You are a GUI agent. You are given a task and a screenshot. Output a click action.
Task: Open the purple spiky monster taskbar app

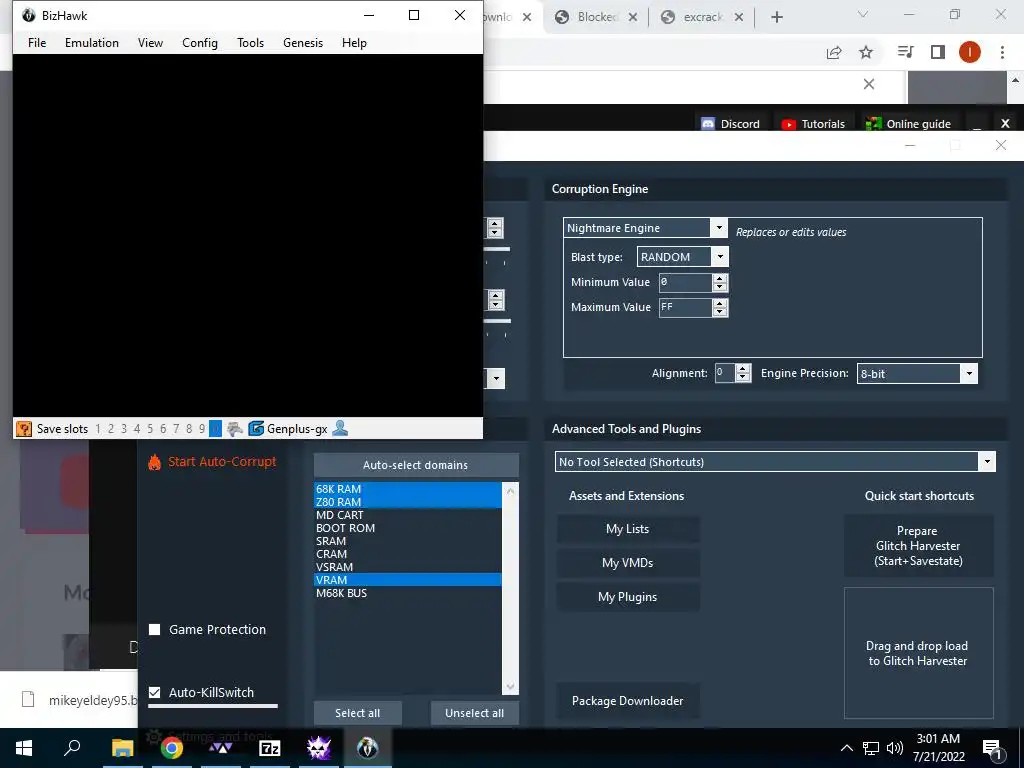pos(319,748)
